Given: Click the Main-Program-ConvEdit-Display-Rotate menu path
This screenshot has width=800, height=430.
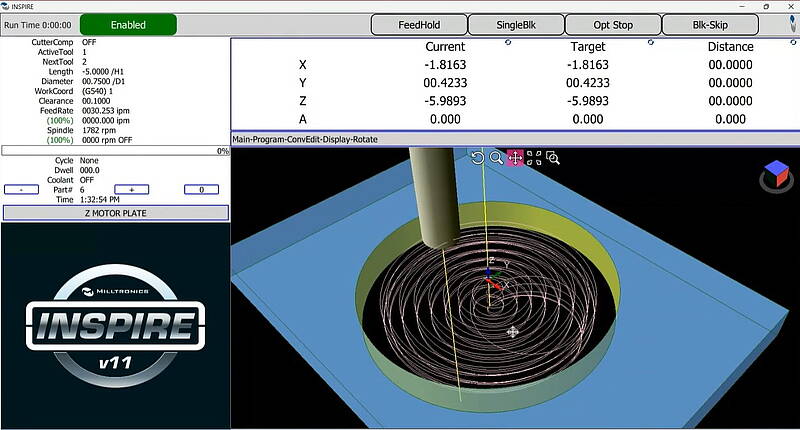Looking at the screenshot, I should [x=305, y=139].
